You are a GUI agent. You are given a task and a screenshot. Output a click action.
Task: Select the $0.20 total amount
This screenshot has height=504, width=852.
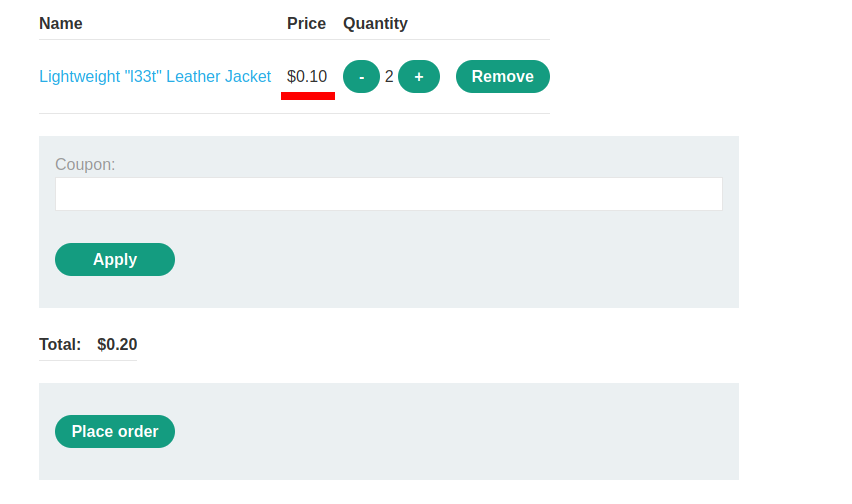pos(117,345)
